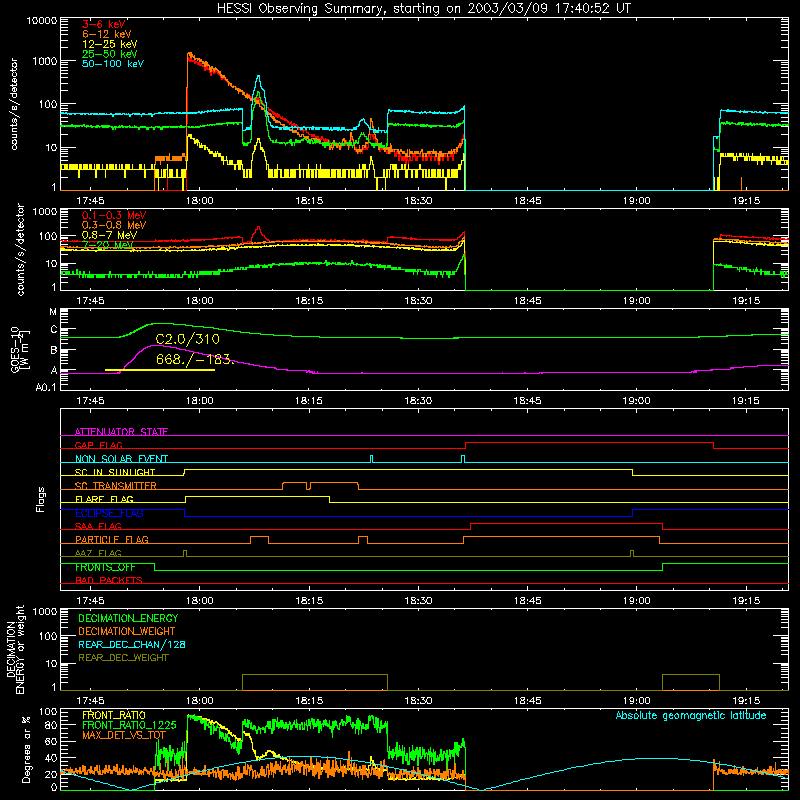
Task: Click the 50-100 keV peak near 18:08
Action: click(259, 77)
